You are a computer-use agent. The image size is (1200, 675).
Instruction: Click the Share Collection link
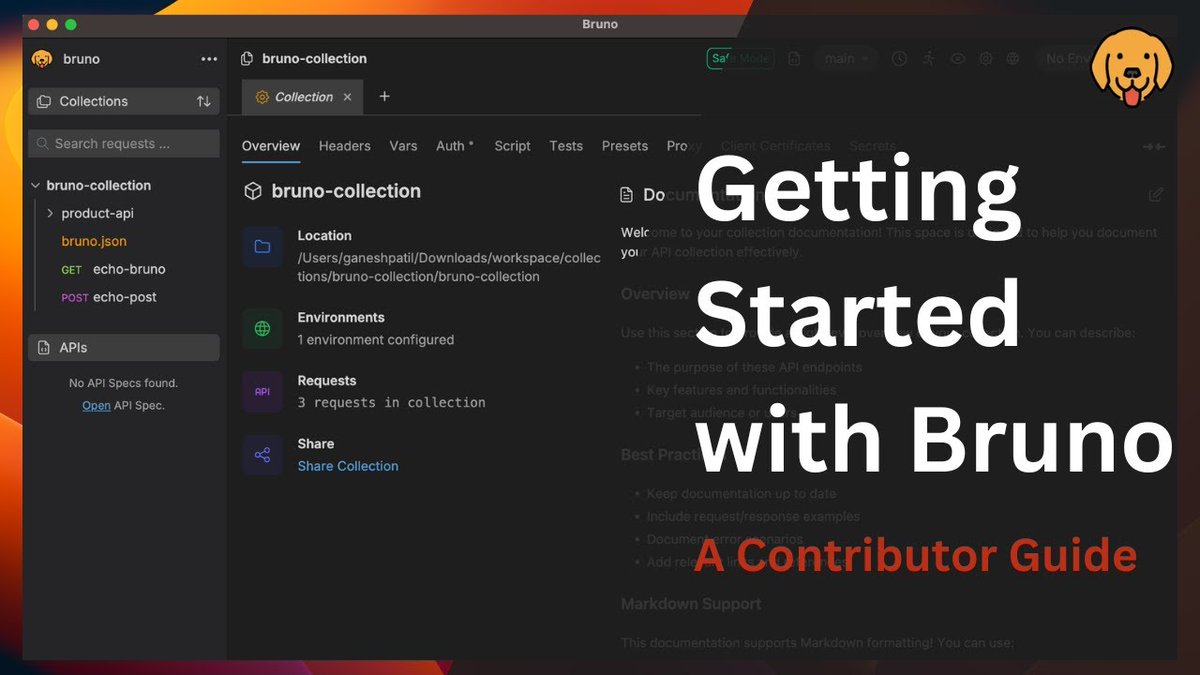click(348, 466)
